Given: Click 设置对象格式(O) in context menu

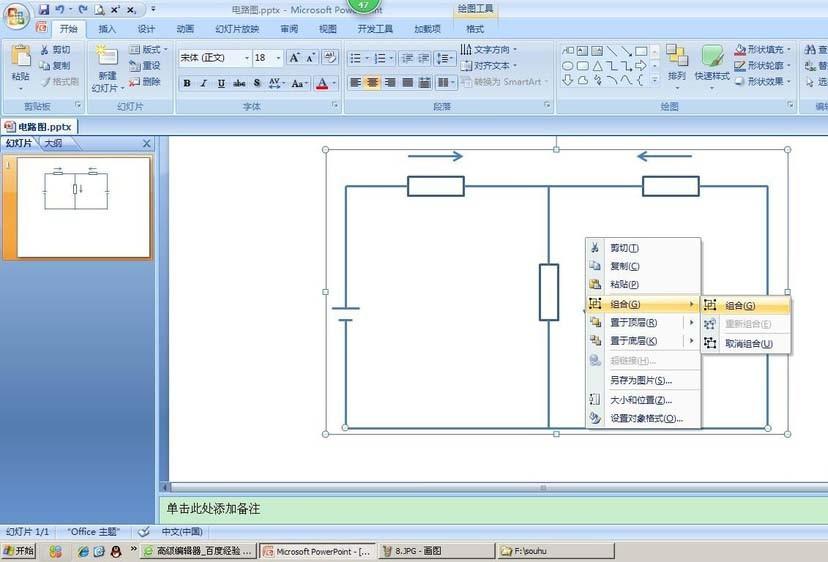Looking at the screenshot, I should [x=645, y=418].
